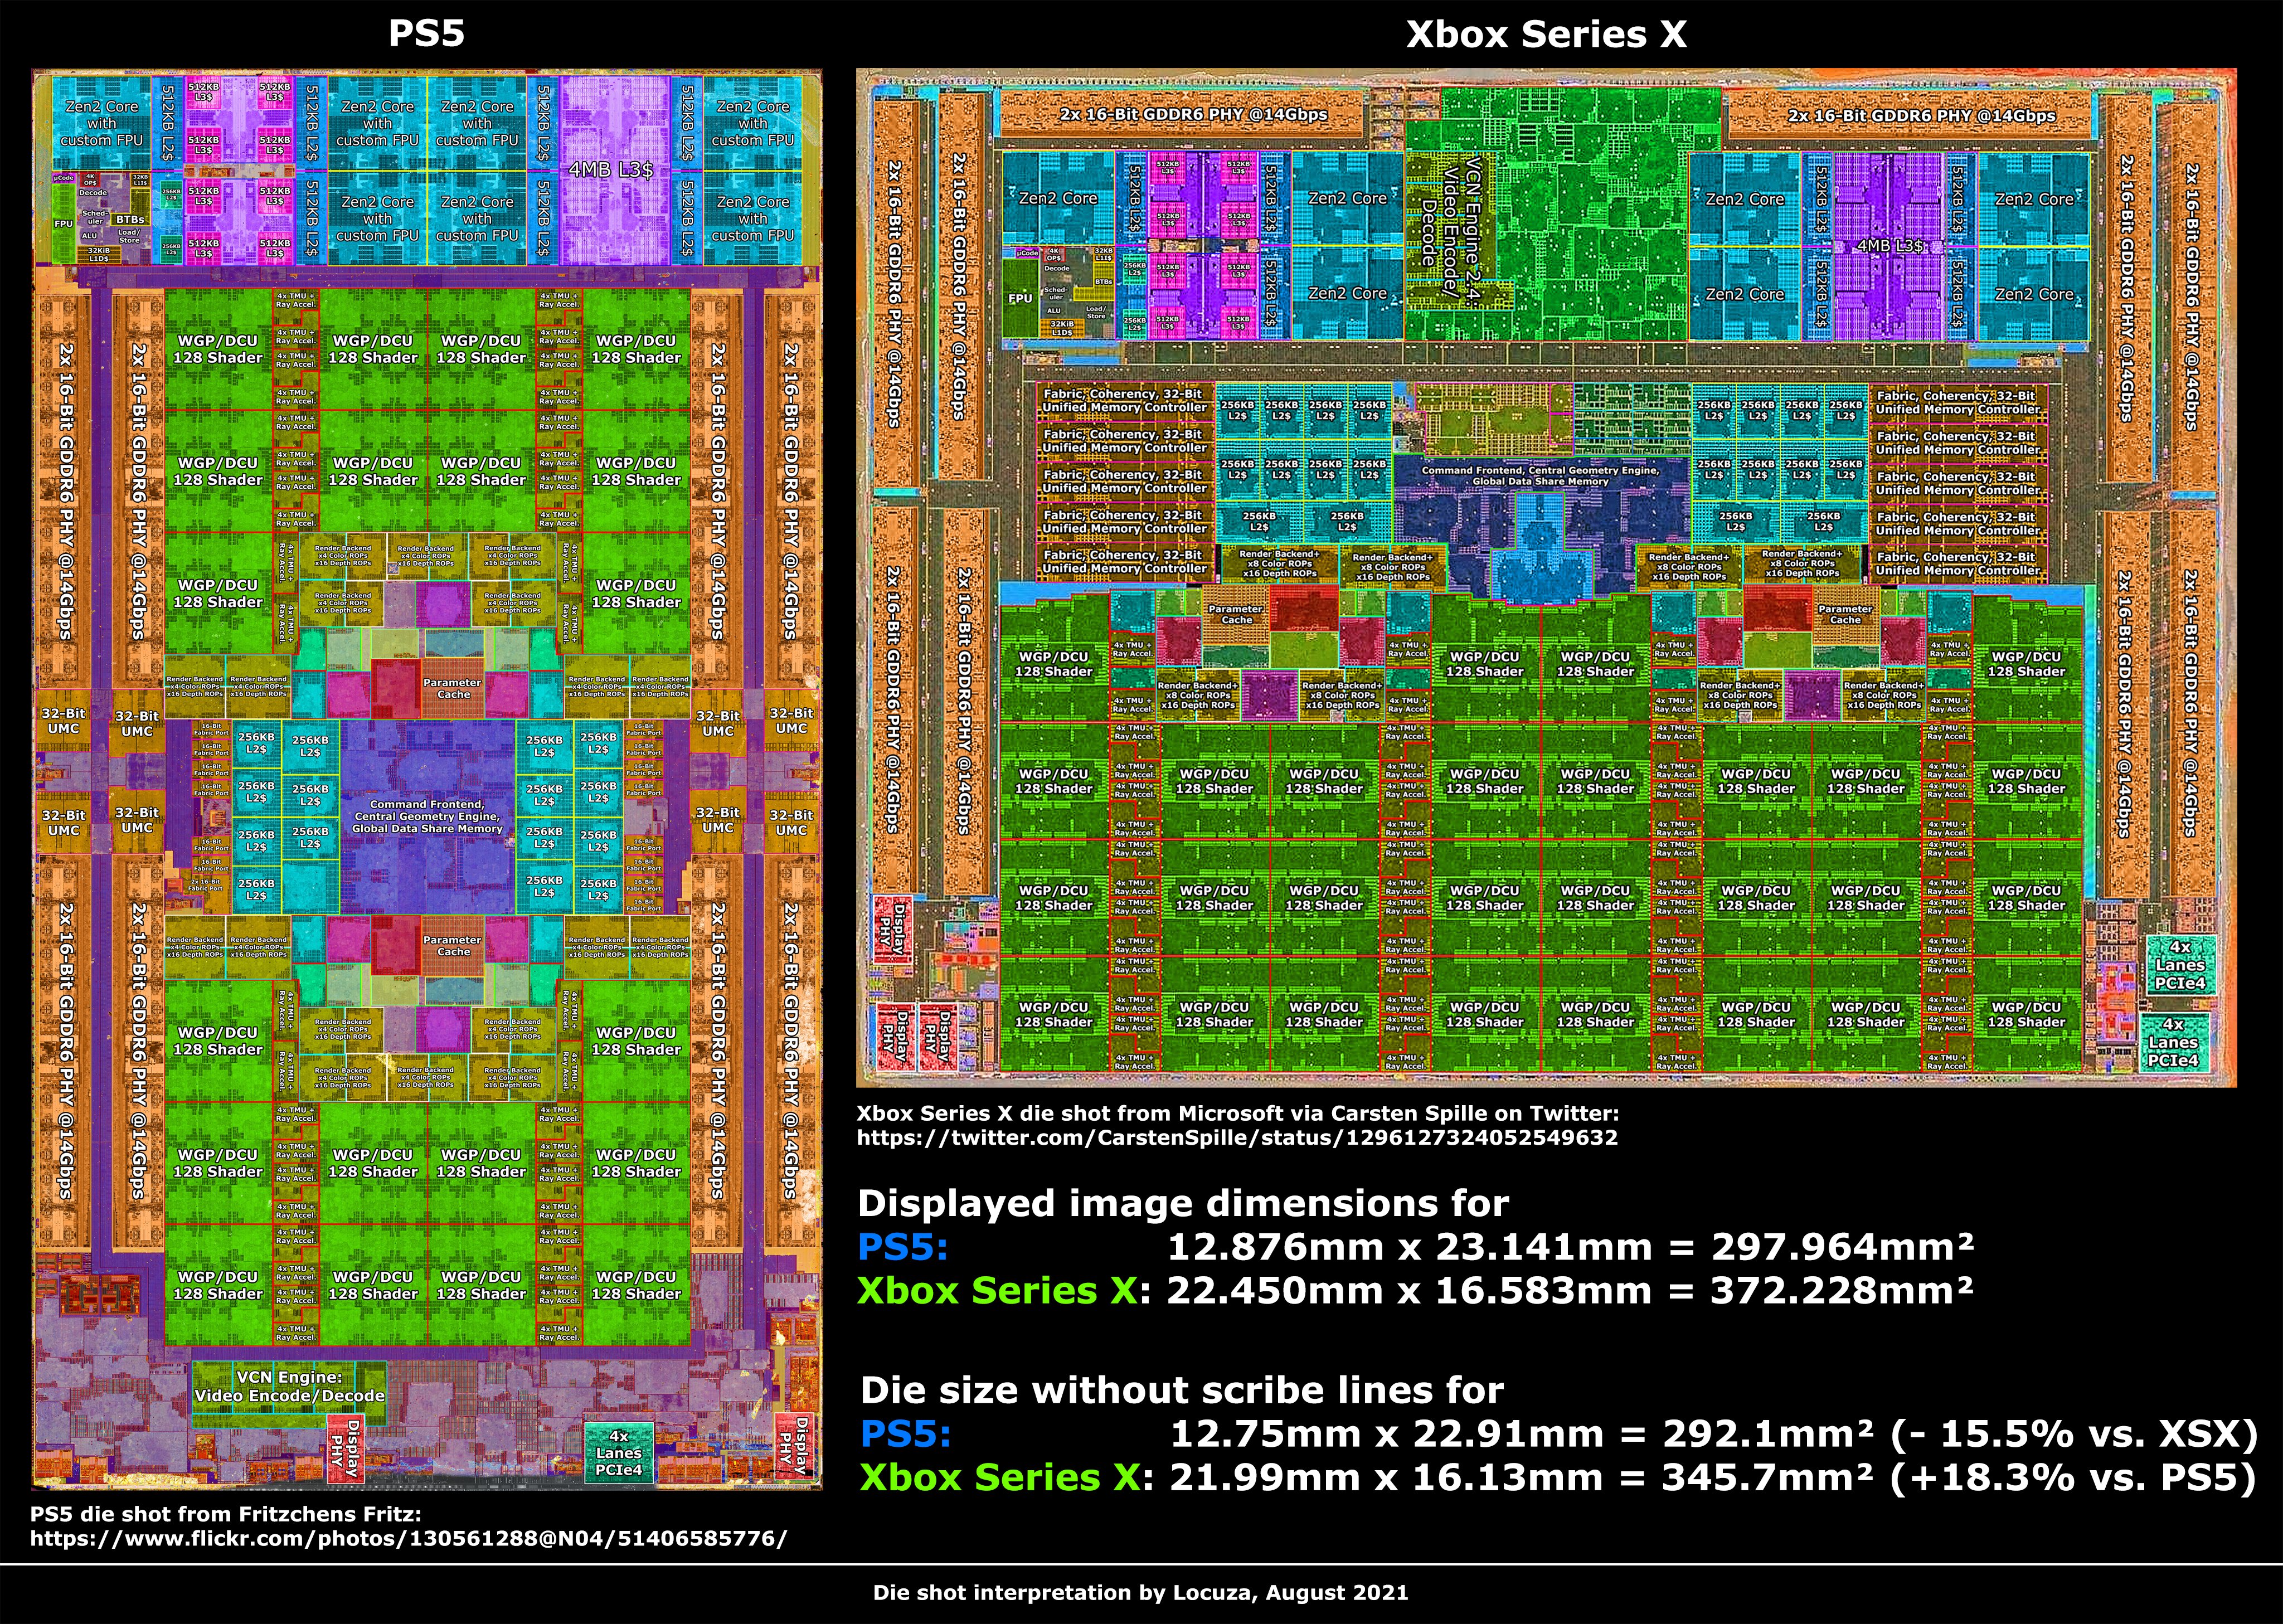2283x1624 pixels.
Task: Click green 'Xbox Series X:' beside 345.7mm² line
Action: [1007, 1477]
